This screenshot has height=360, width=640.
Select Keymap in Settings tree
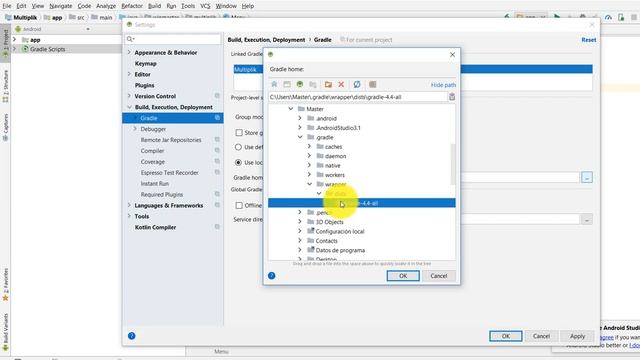coord(145,64)
